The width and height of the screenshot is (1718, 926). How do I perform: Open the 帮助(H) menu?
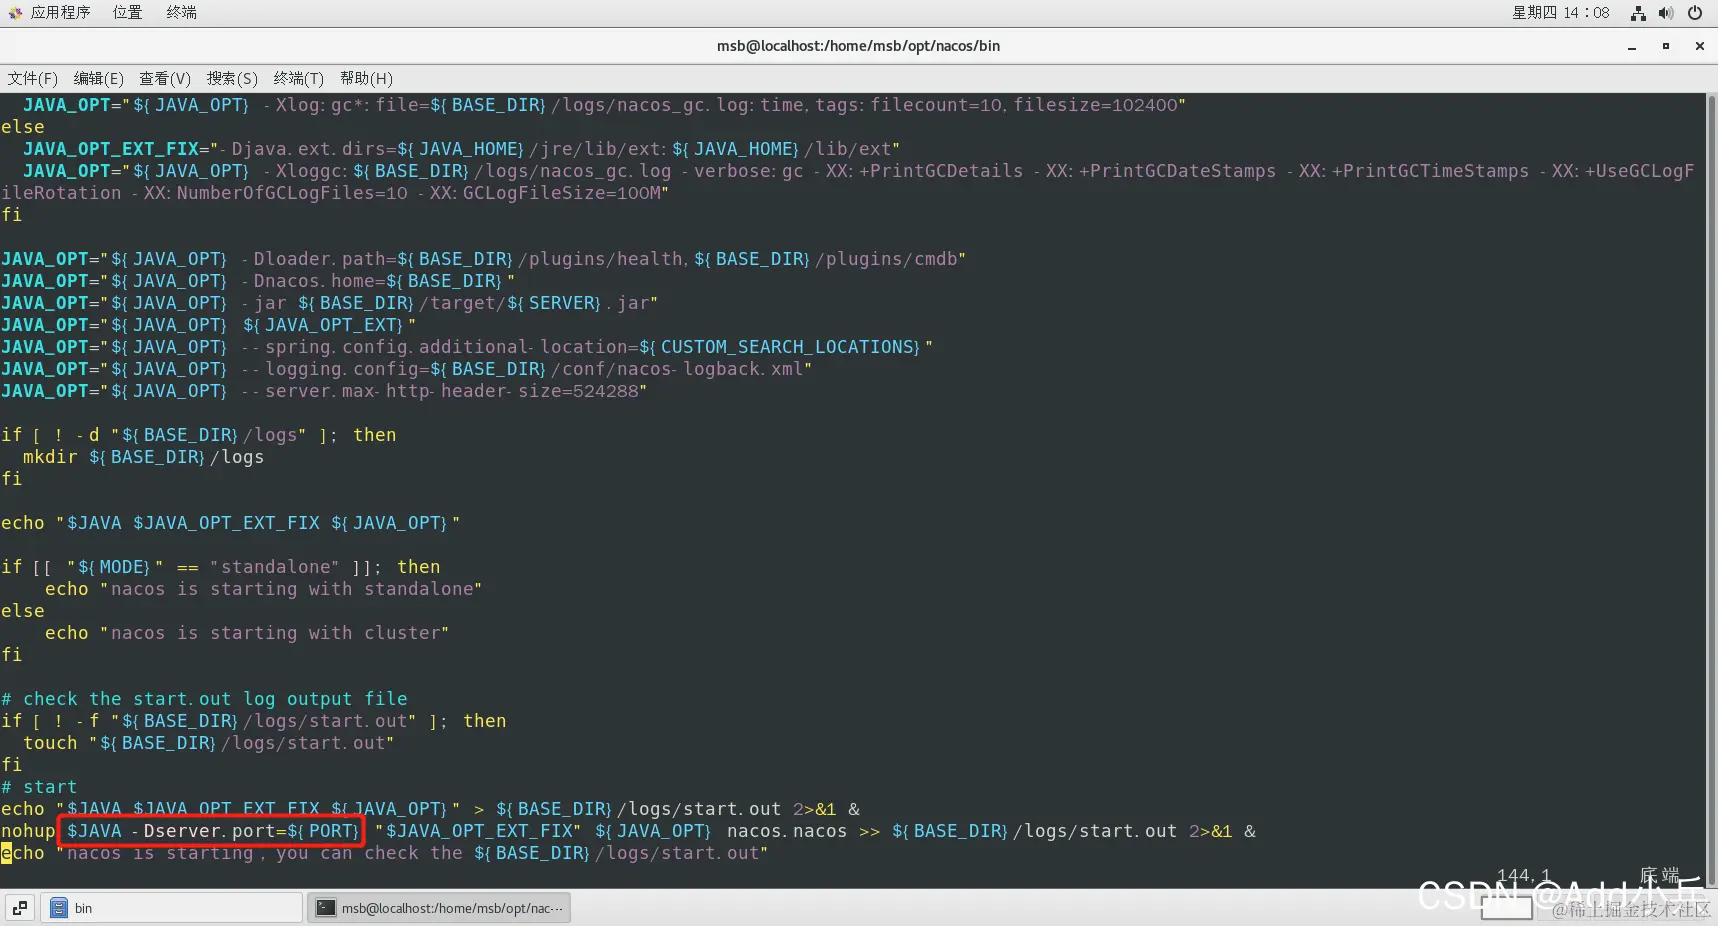click(x=366, y=78)
